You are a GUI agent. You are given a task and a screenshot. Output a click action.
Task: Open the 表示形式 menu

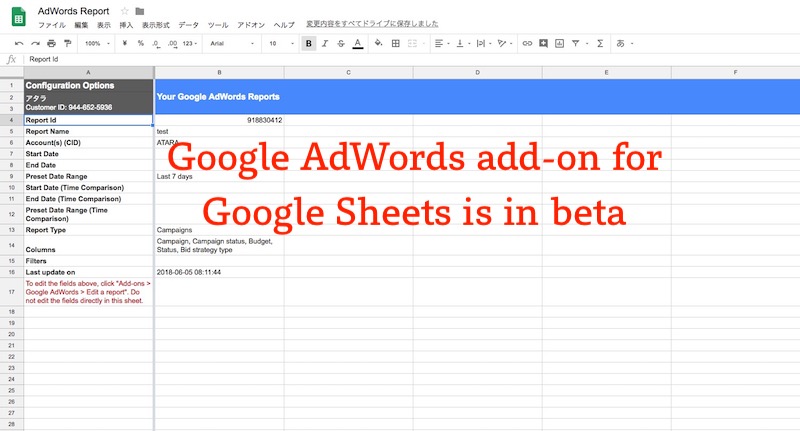[x=156, y=25]
